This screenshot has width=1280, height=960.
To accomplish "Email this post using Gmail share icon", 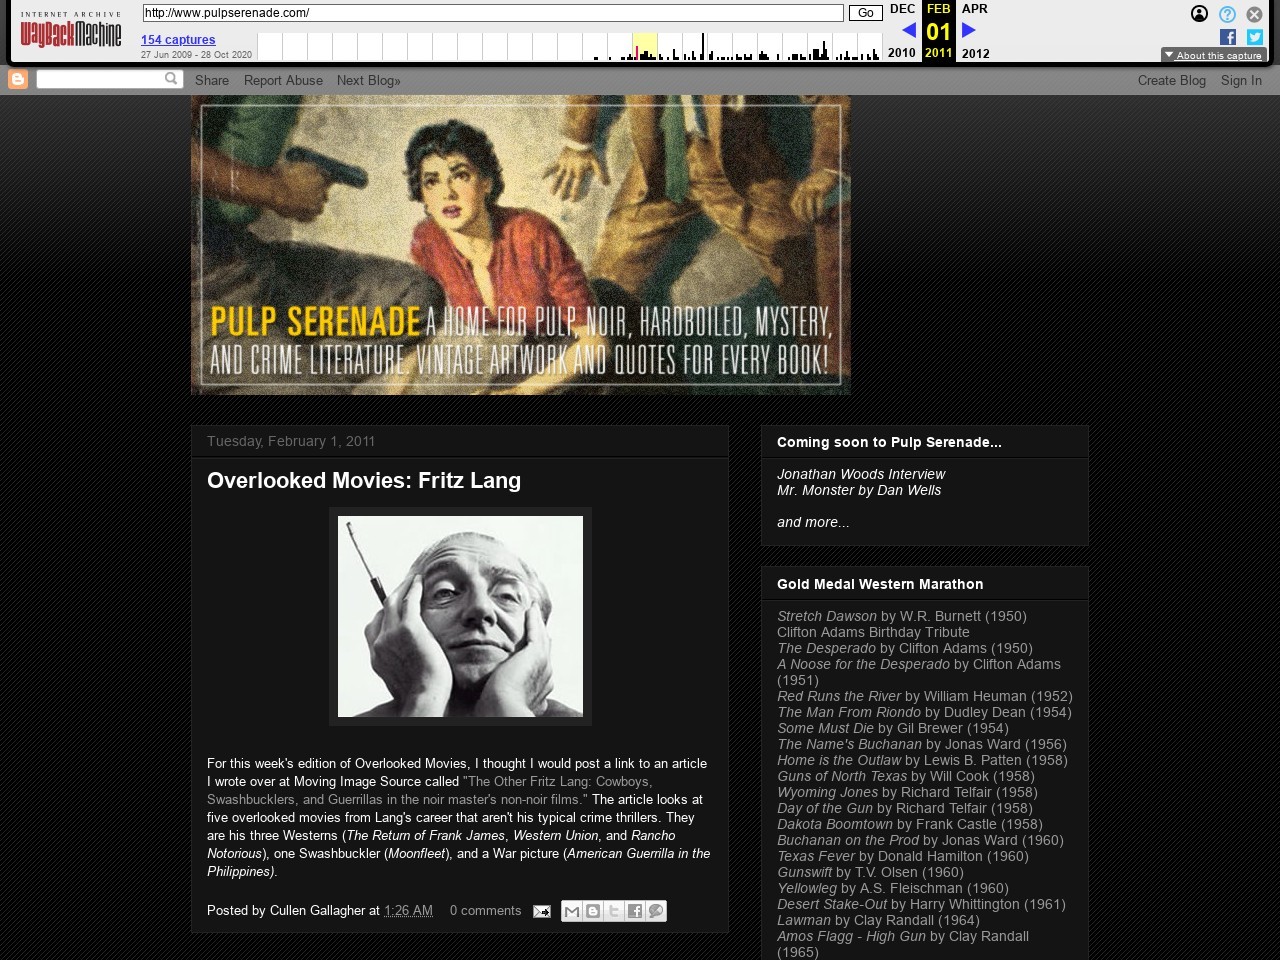I will pos(572,911).
